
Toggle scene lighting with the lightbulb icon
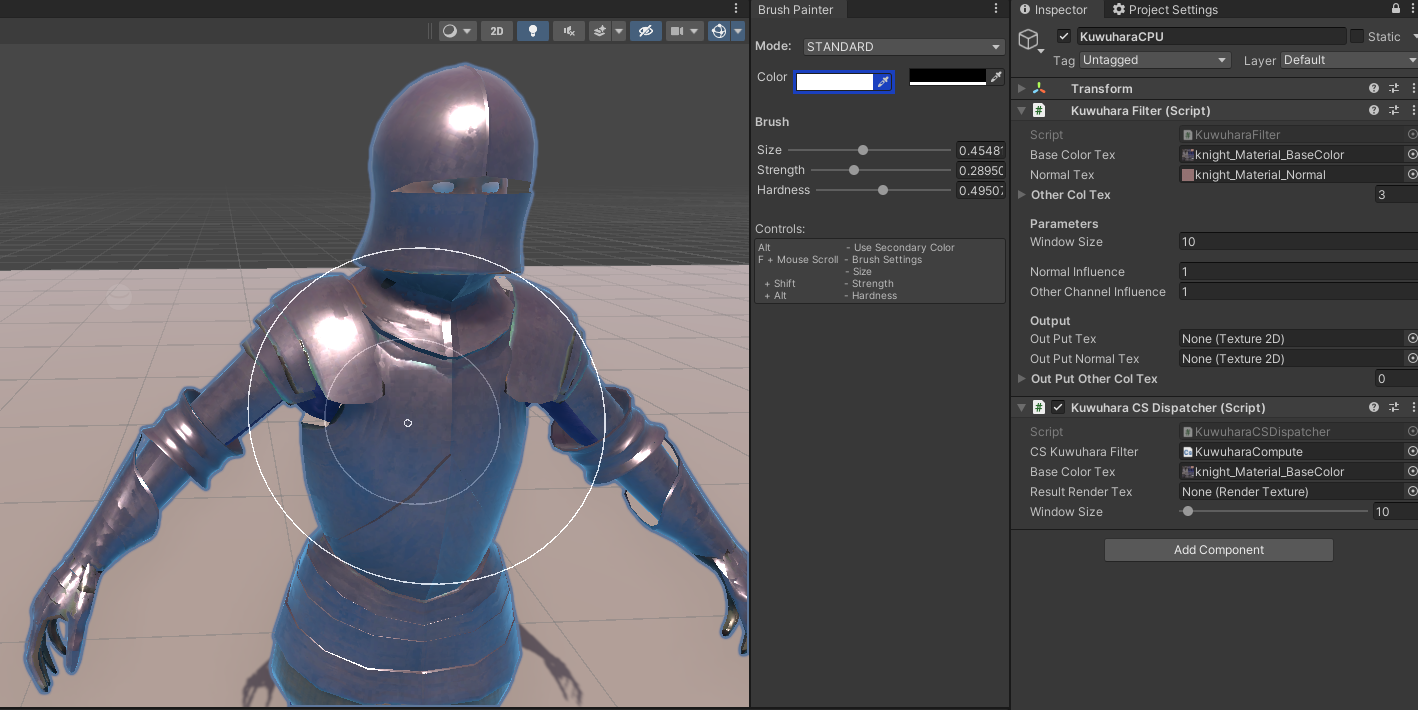[x=532, y=31]
